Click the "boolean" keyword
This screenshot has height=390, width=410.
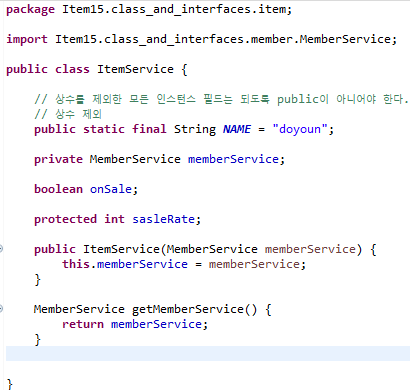click(x=58, y=189)
